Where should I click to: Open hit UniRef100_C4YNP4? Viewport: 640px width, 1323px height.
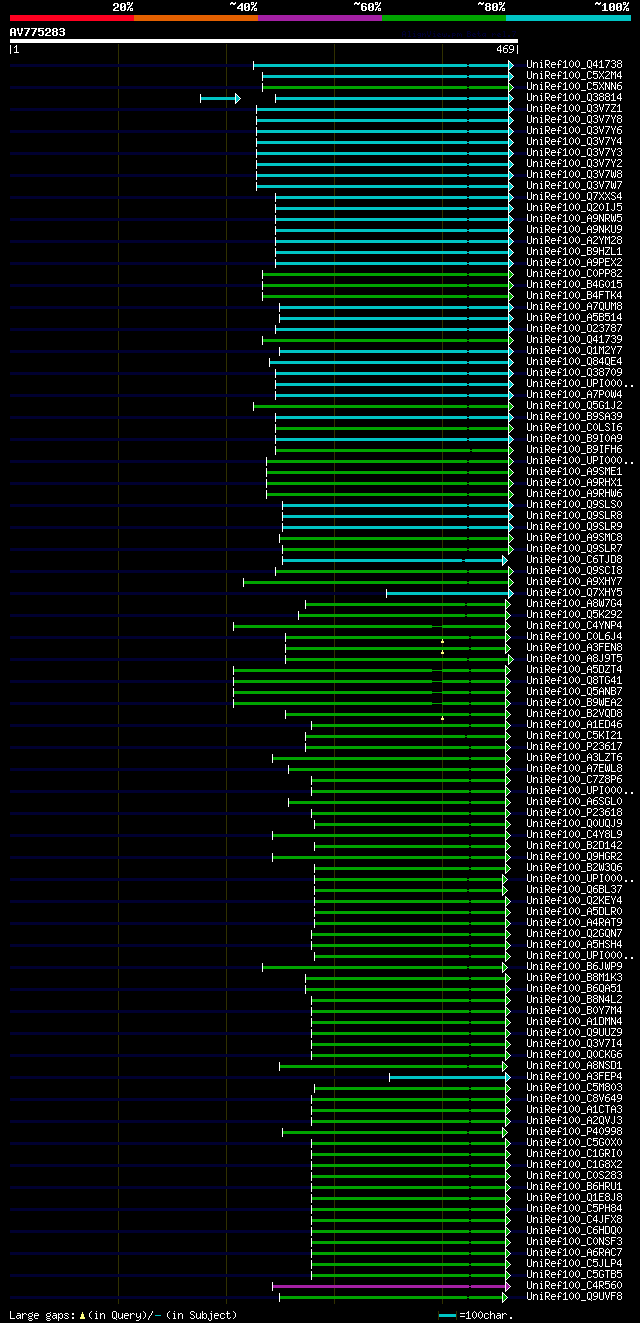click(574, 625)
